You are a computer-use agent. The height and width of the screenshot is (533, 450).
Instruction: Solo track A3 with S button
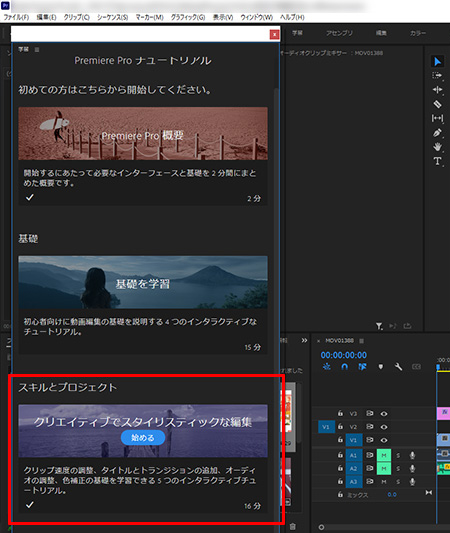398,482
